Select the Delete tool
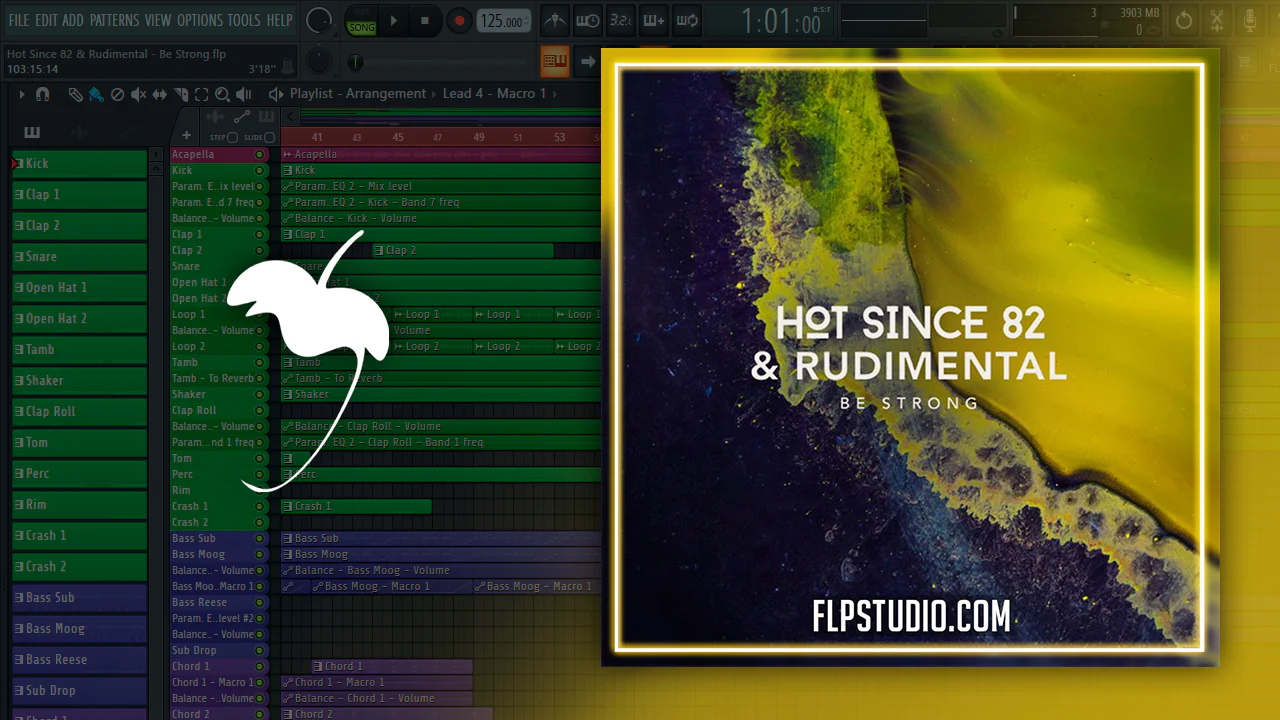The image size is (1280, 720). [x=117, y=94]
